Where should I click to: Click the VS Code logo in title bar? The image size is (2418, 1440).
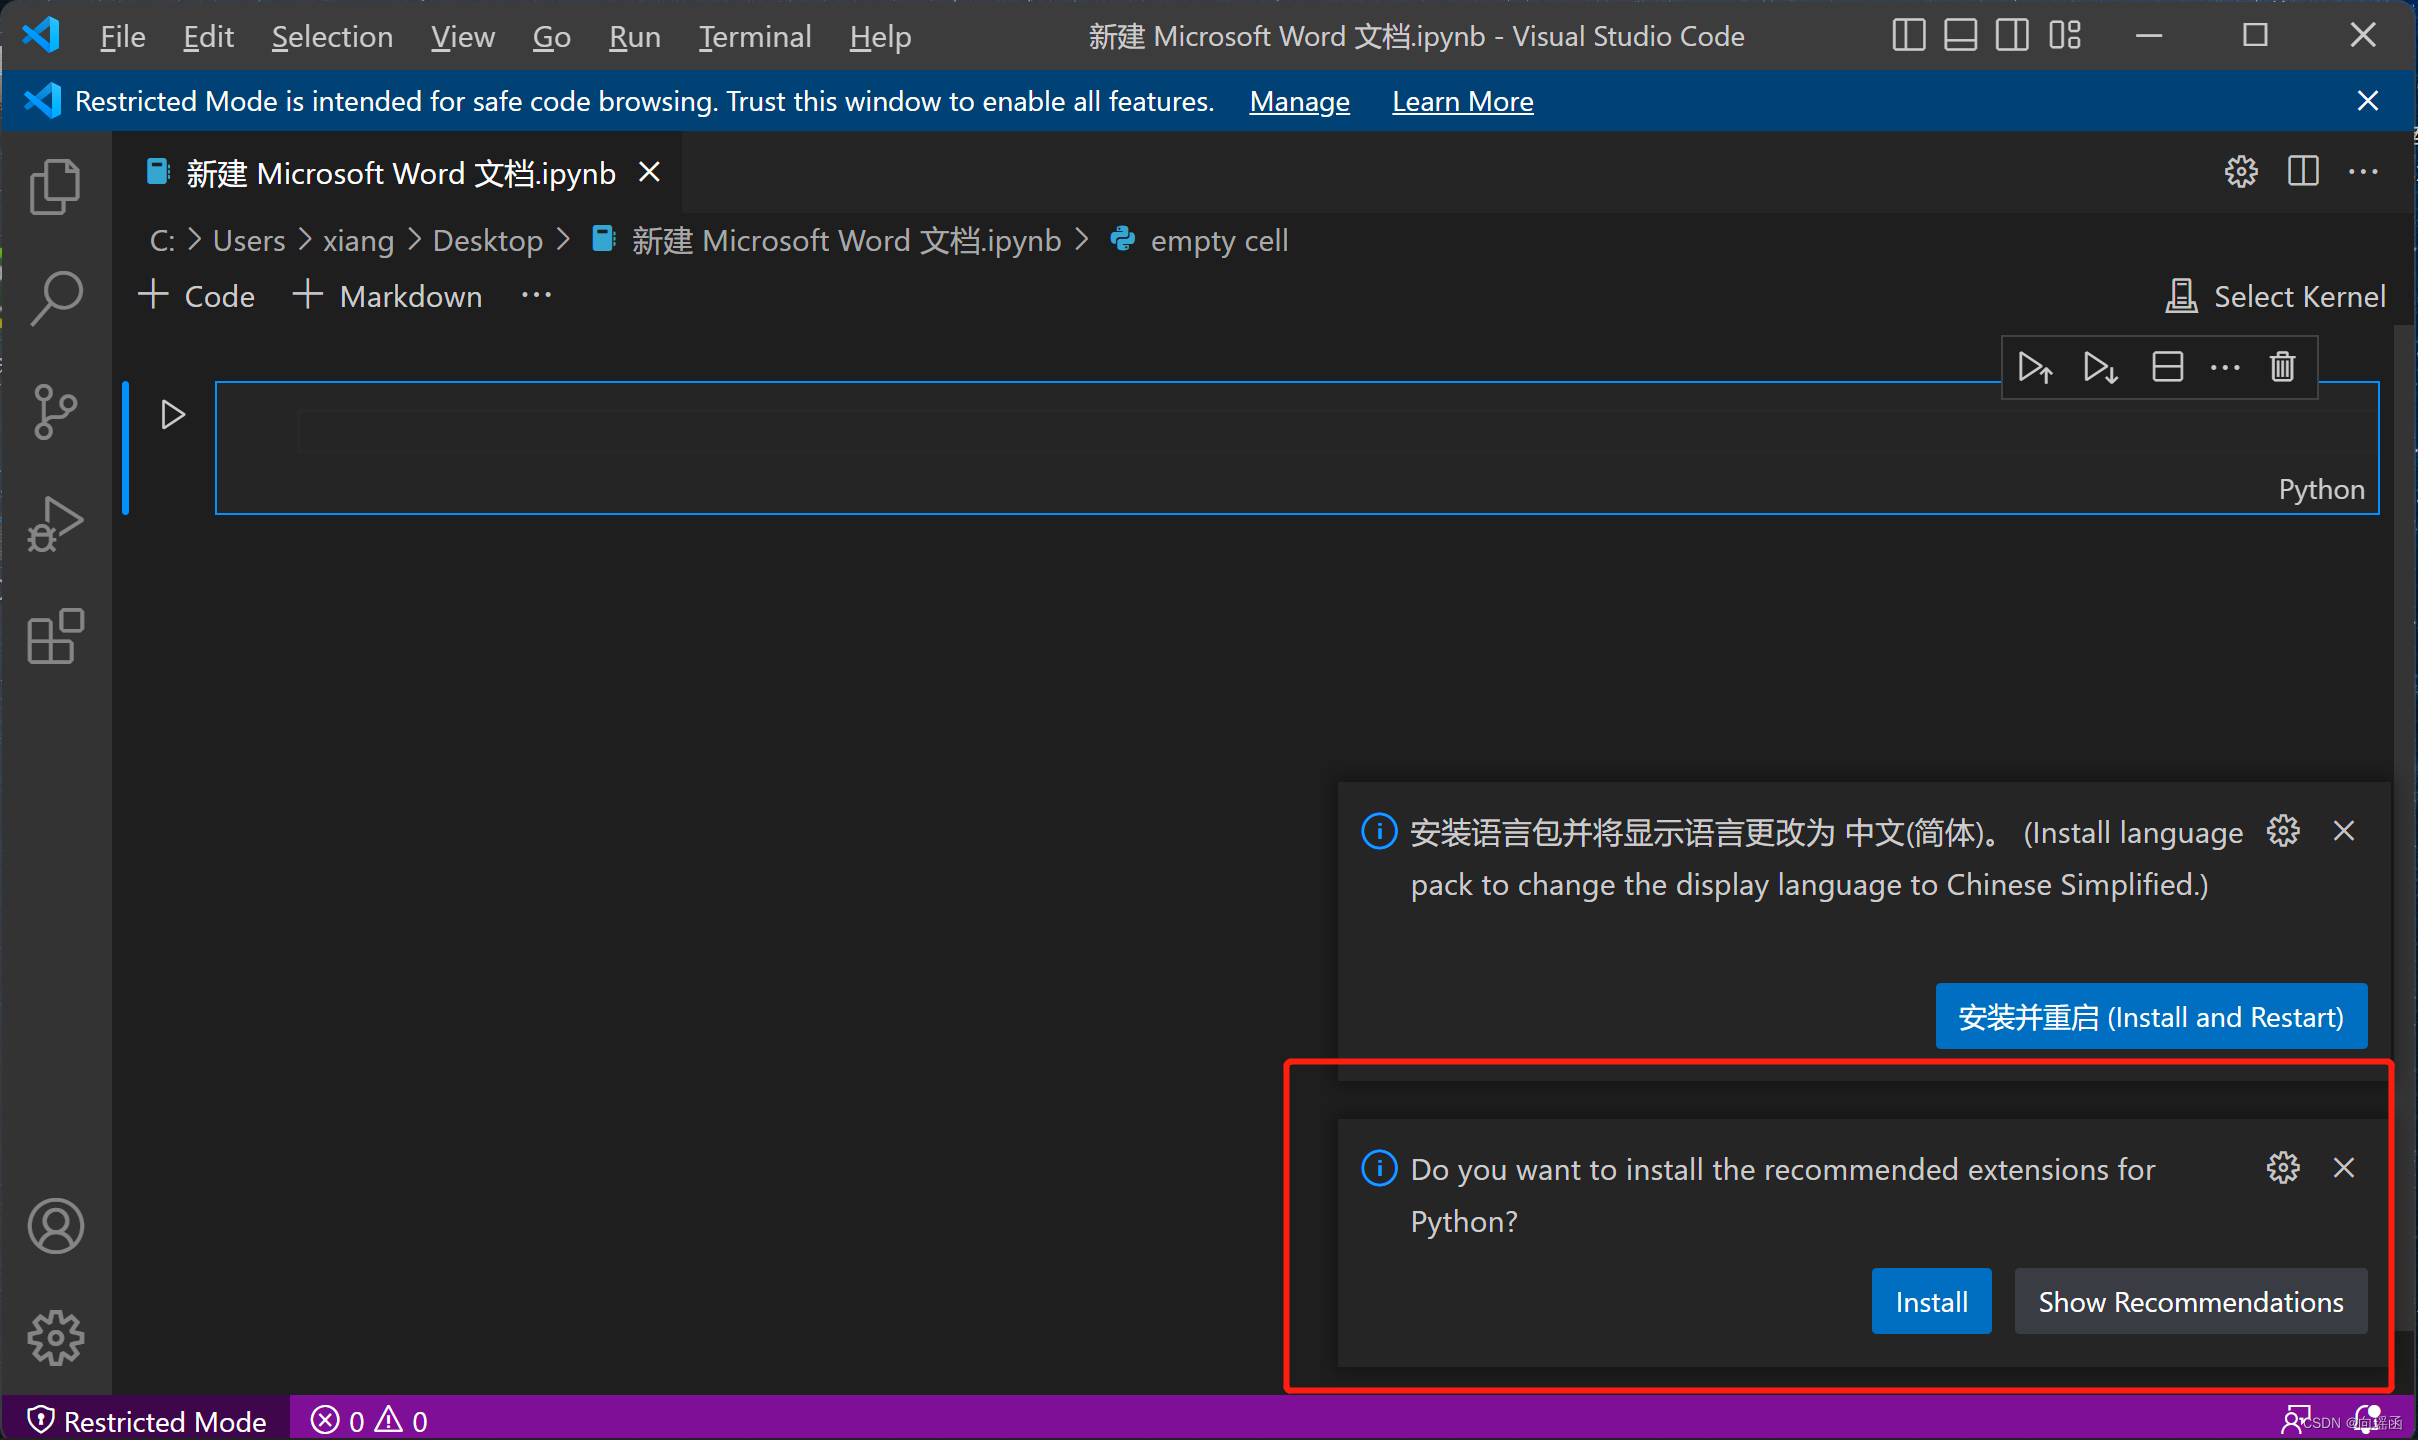click(40, 36)
